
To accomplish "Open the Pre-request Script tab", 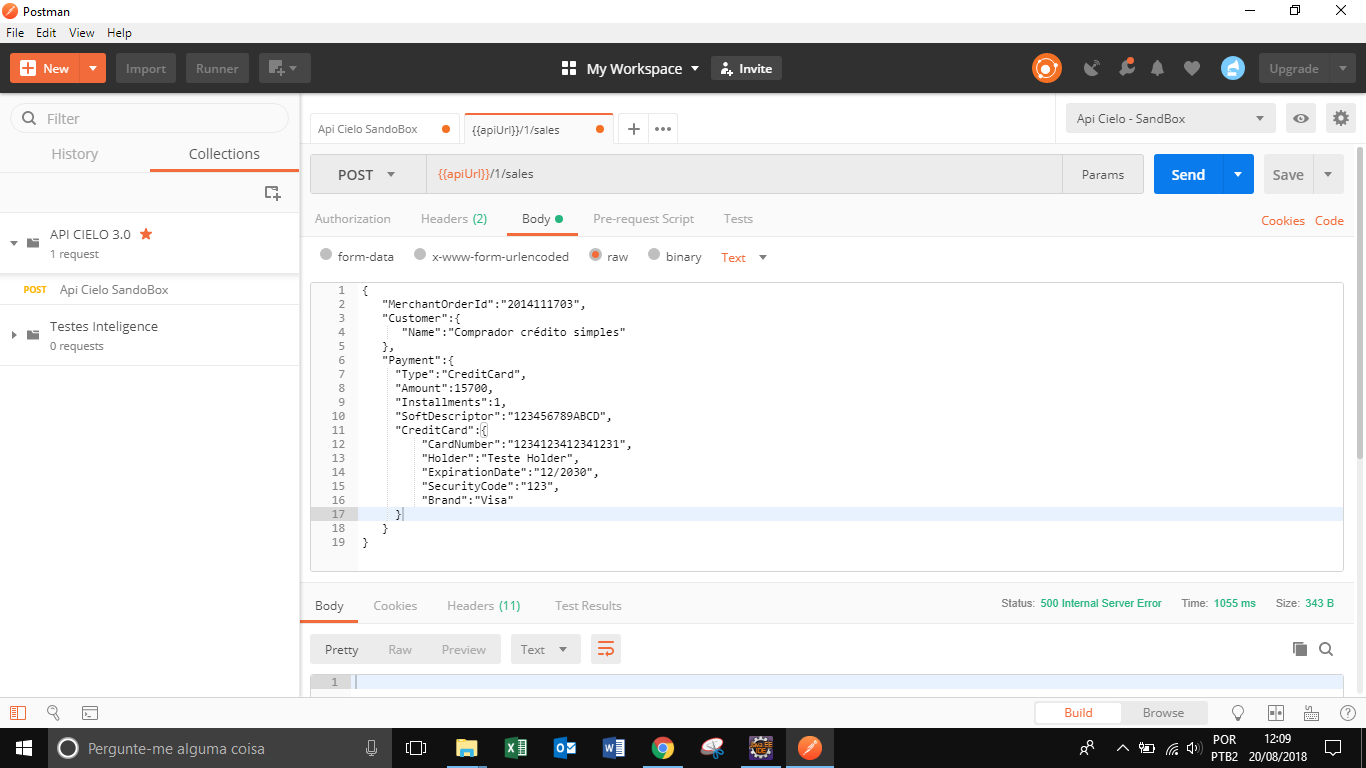I will tap(644, 218).
